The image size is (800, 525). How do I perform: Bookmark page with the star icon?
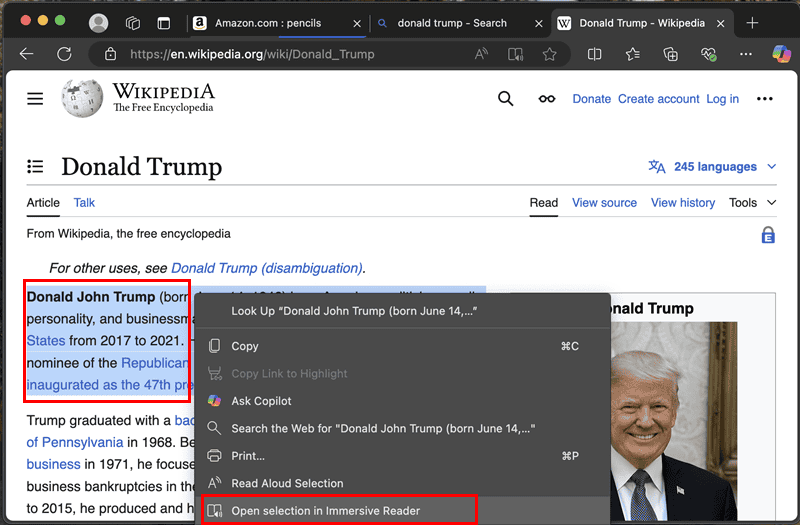click(549, 54)
